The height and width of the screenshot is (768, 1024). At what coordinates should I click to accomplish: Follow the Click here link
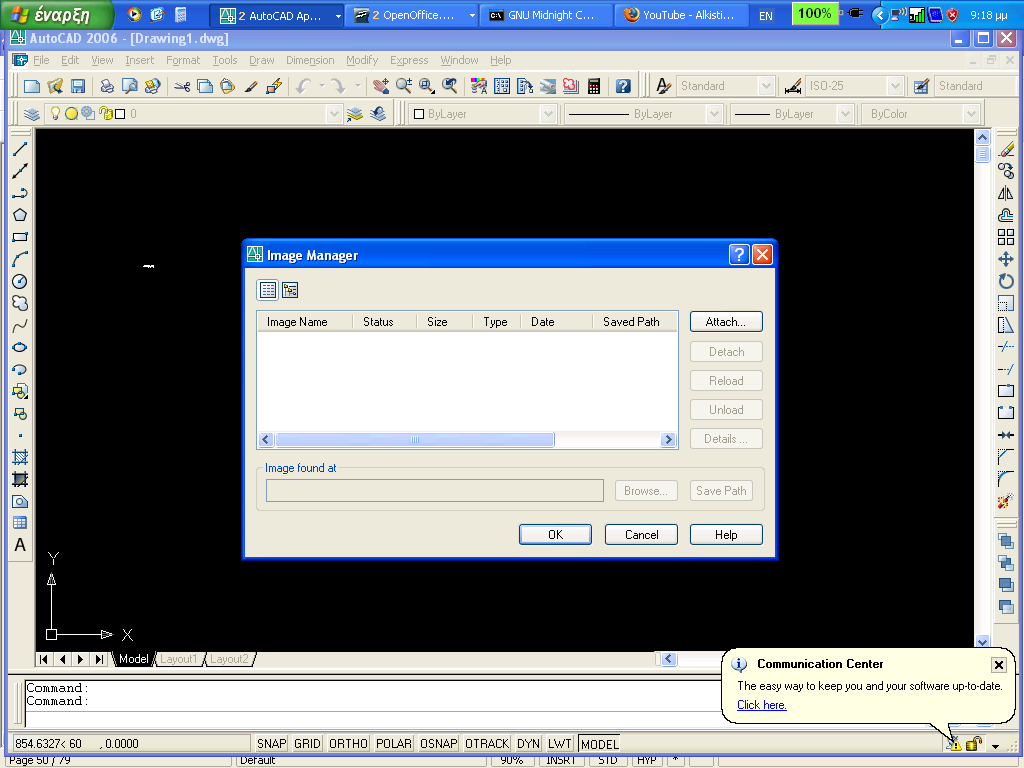click(761, 705)
